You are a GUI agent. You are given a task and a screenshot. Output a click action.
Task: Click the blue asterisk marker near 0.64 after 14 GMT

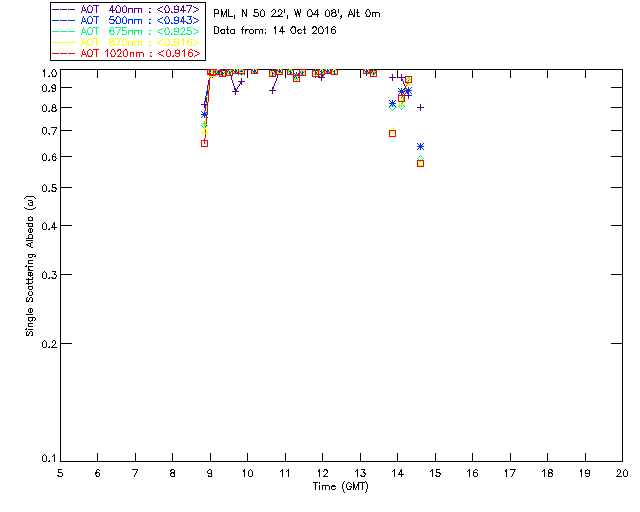(x=420, y=146)
